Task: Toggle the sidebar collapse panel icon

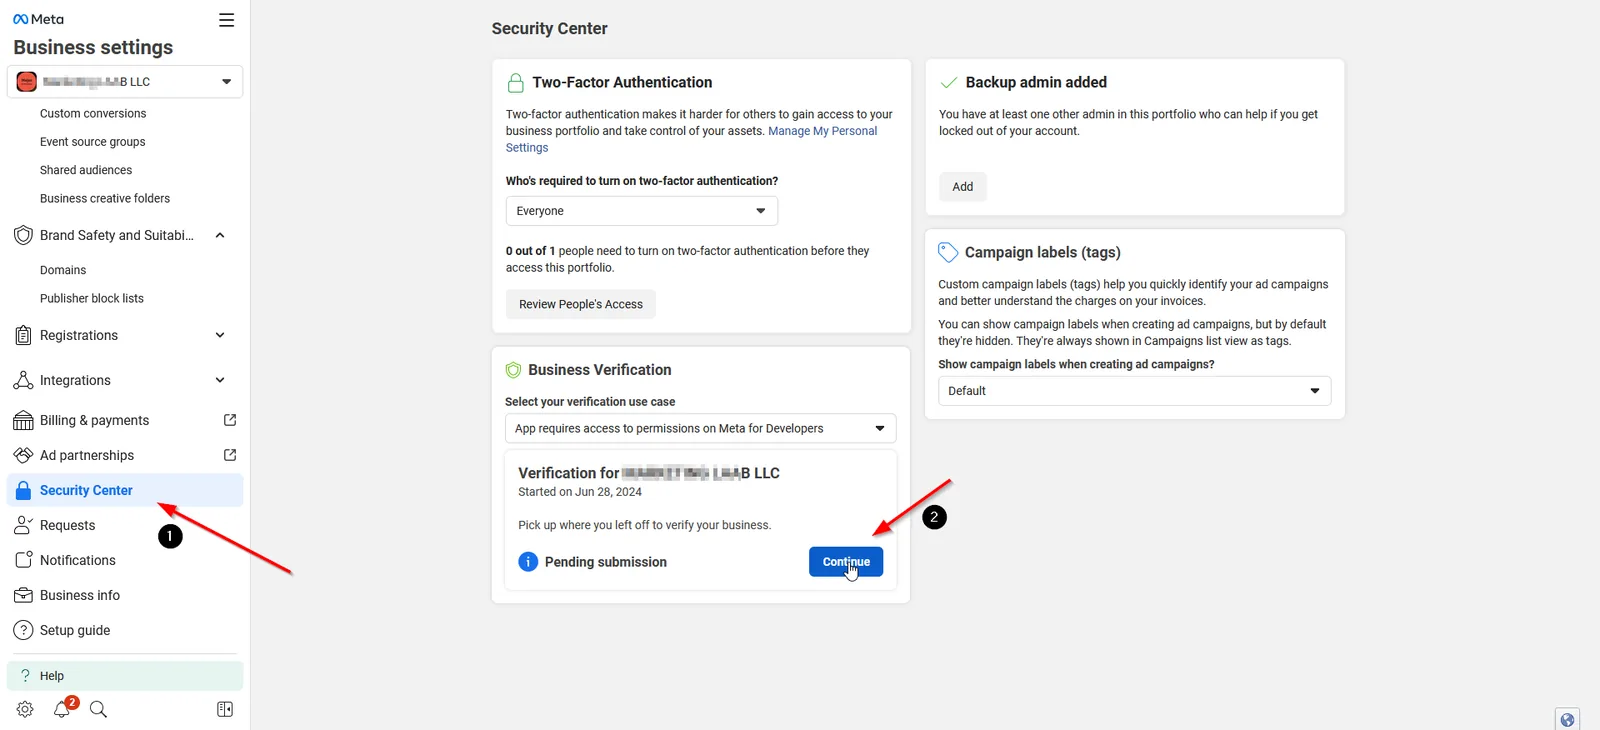Action: pyautogui.click(x=225, y=709)
